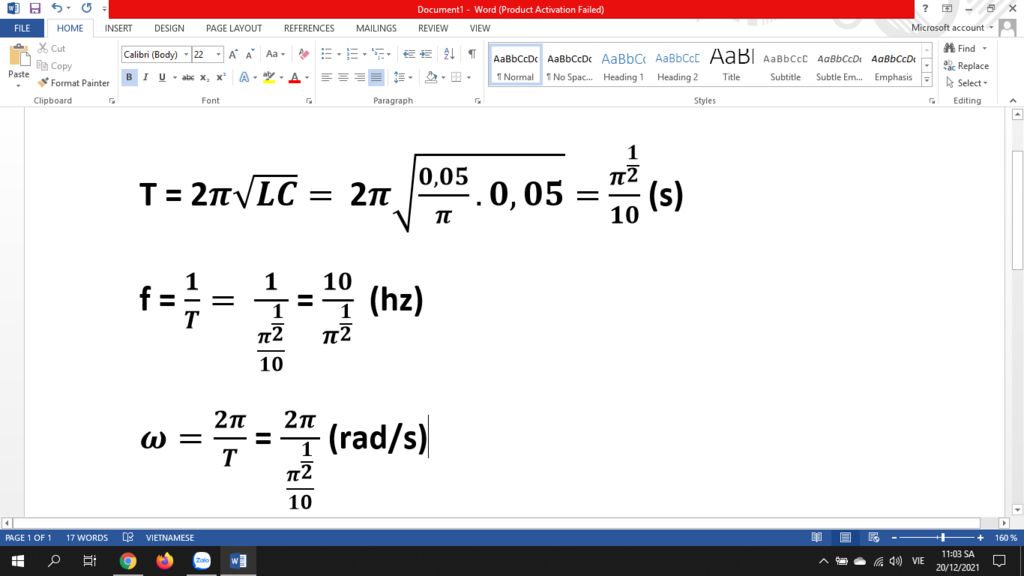1024x576 pixels.
Task: Create a multilevel list
Action: click(378, 54)
